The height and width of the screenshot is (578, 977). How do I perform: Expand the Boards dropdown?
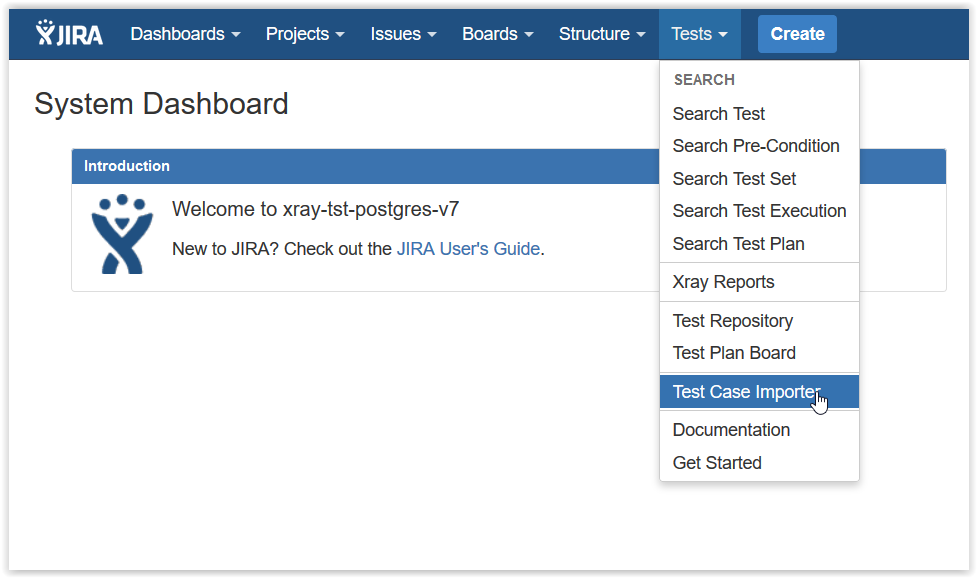(x=497, y=34)
